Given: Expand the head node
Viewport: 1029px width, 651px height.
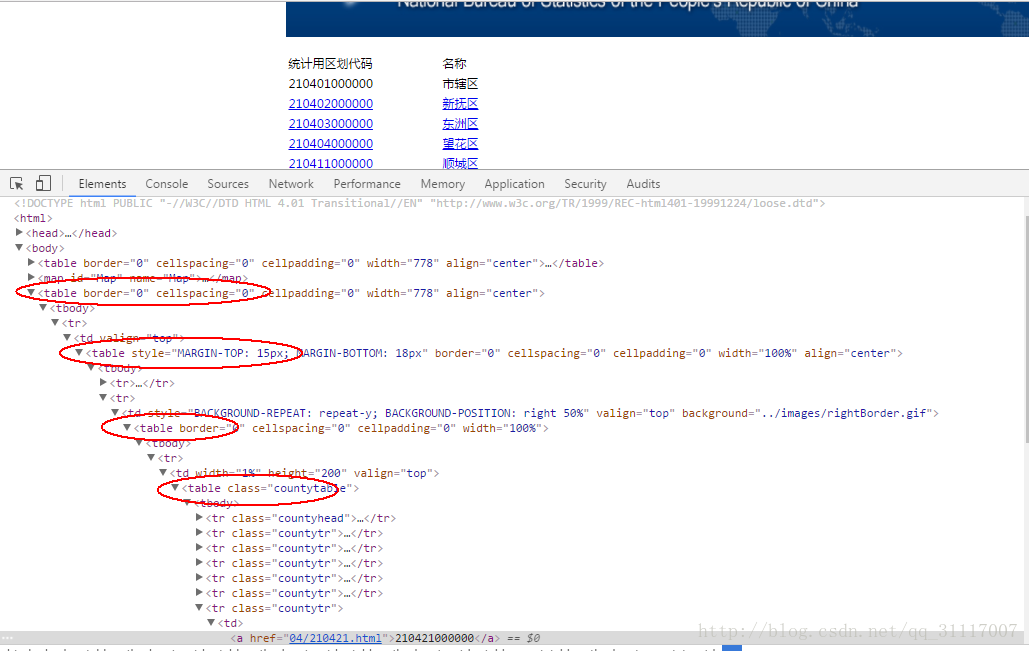Looking at the screenshot, I should click(x=19, y=232).
